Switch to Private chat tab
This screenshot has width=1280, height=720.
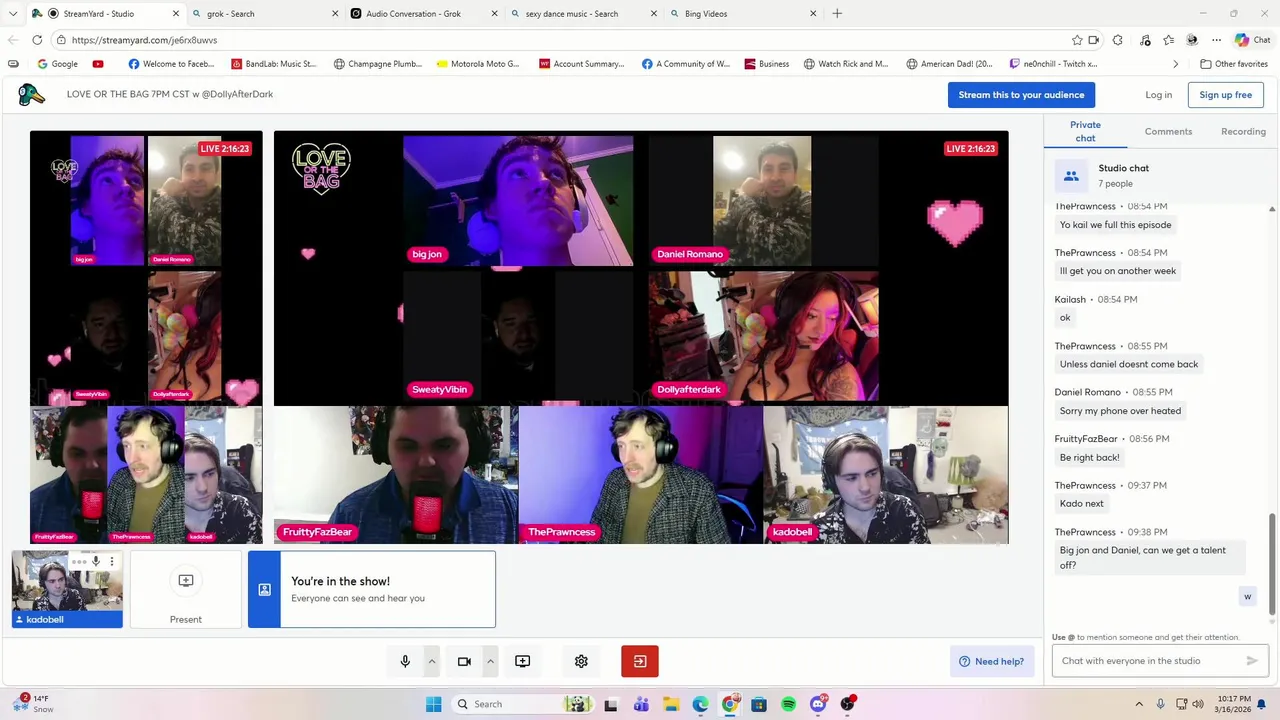[1085, 131]
